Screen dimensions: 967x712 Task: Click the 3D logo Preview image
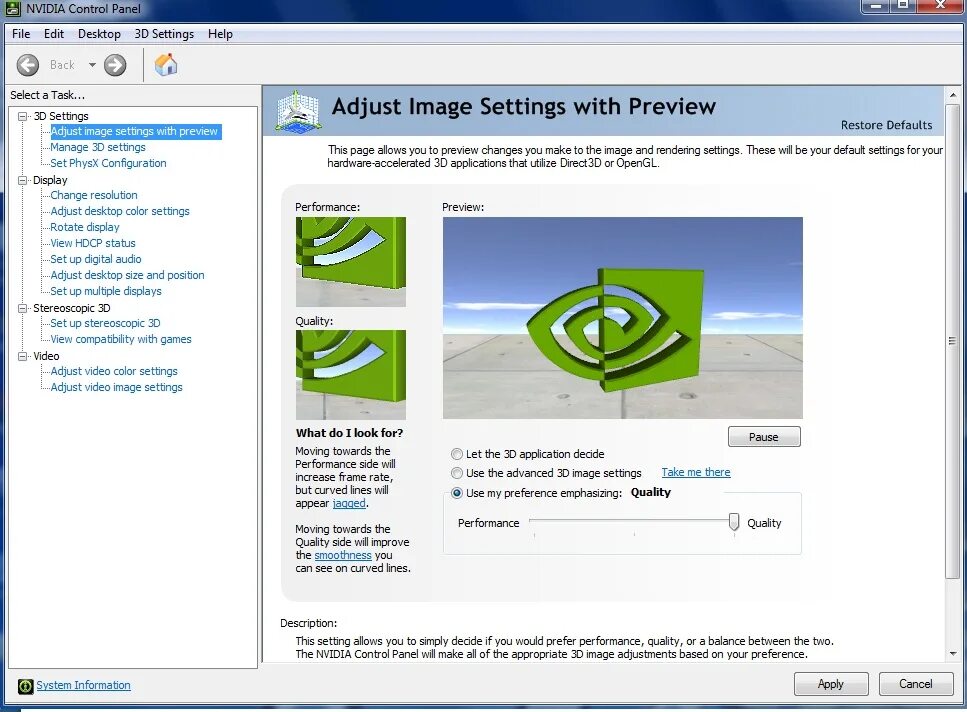pyautogui.click(x=623, y=318)
